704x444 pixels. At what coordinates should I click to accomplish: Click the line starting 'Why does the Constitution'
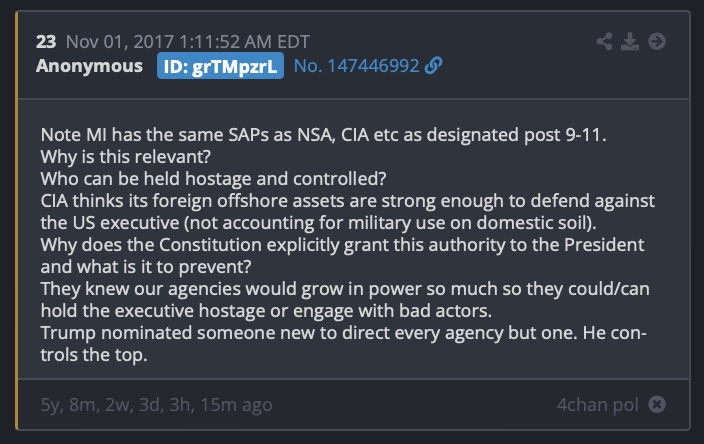coord(342,245)
